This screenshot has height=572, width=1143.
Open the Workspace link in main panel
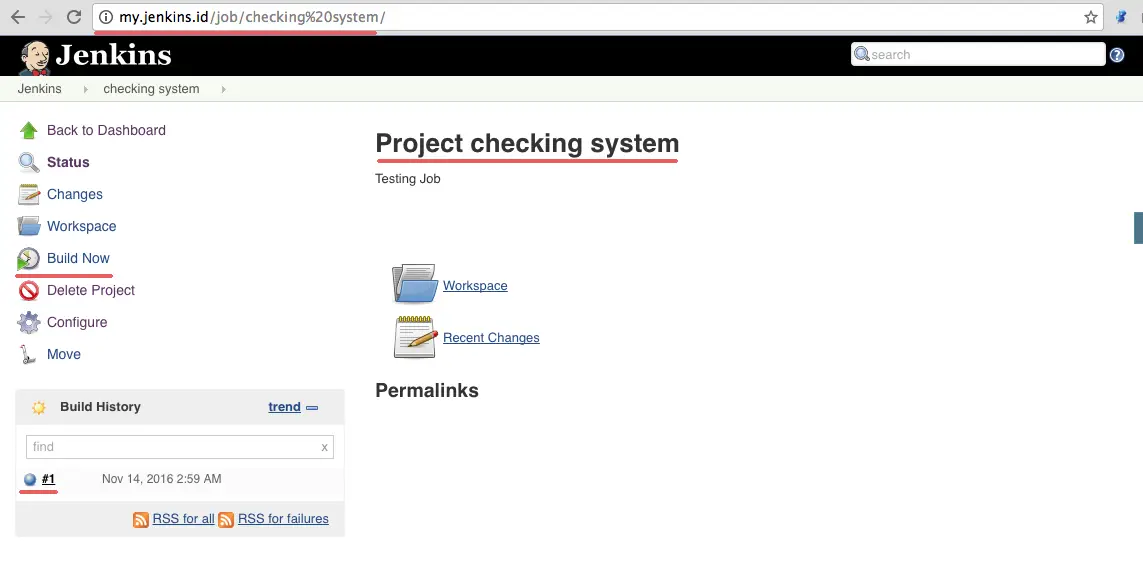click(475, 286)
